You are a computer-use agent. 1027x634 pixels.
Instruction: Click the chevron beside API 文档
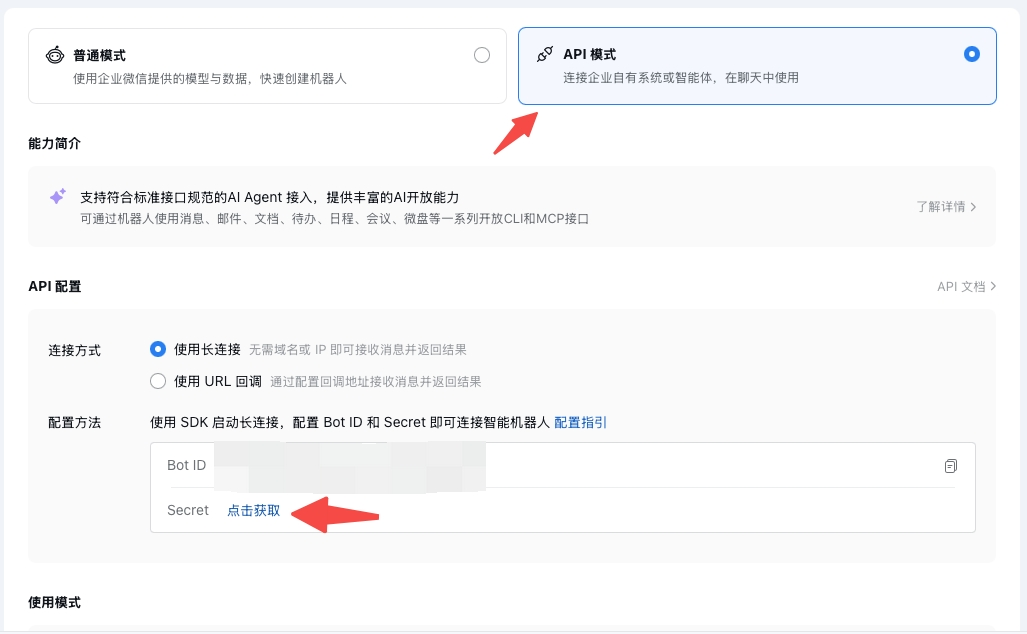pyautogui.click(x=993, y=286)
